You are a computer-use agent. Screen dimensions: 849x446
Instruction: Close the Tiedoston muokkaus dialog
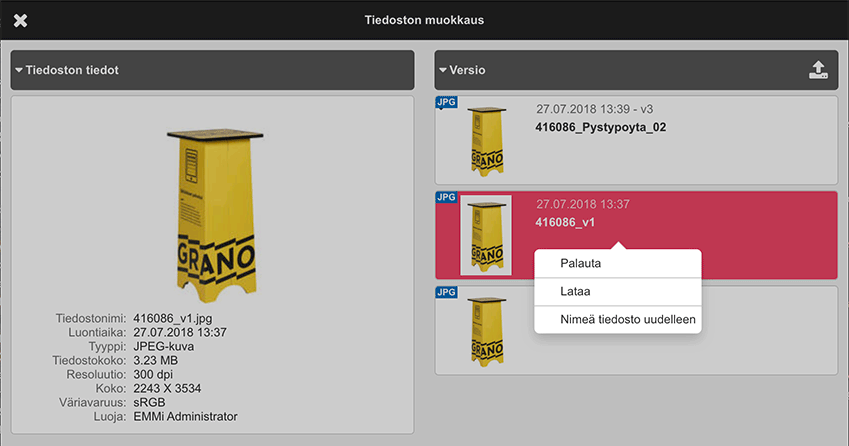coord(20,21)
